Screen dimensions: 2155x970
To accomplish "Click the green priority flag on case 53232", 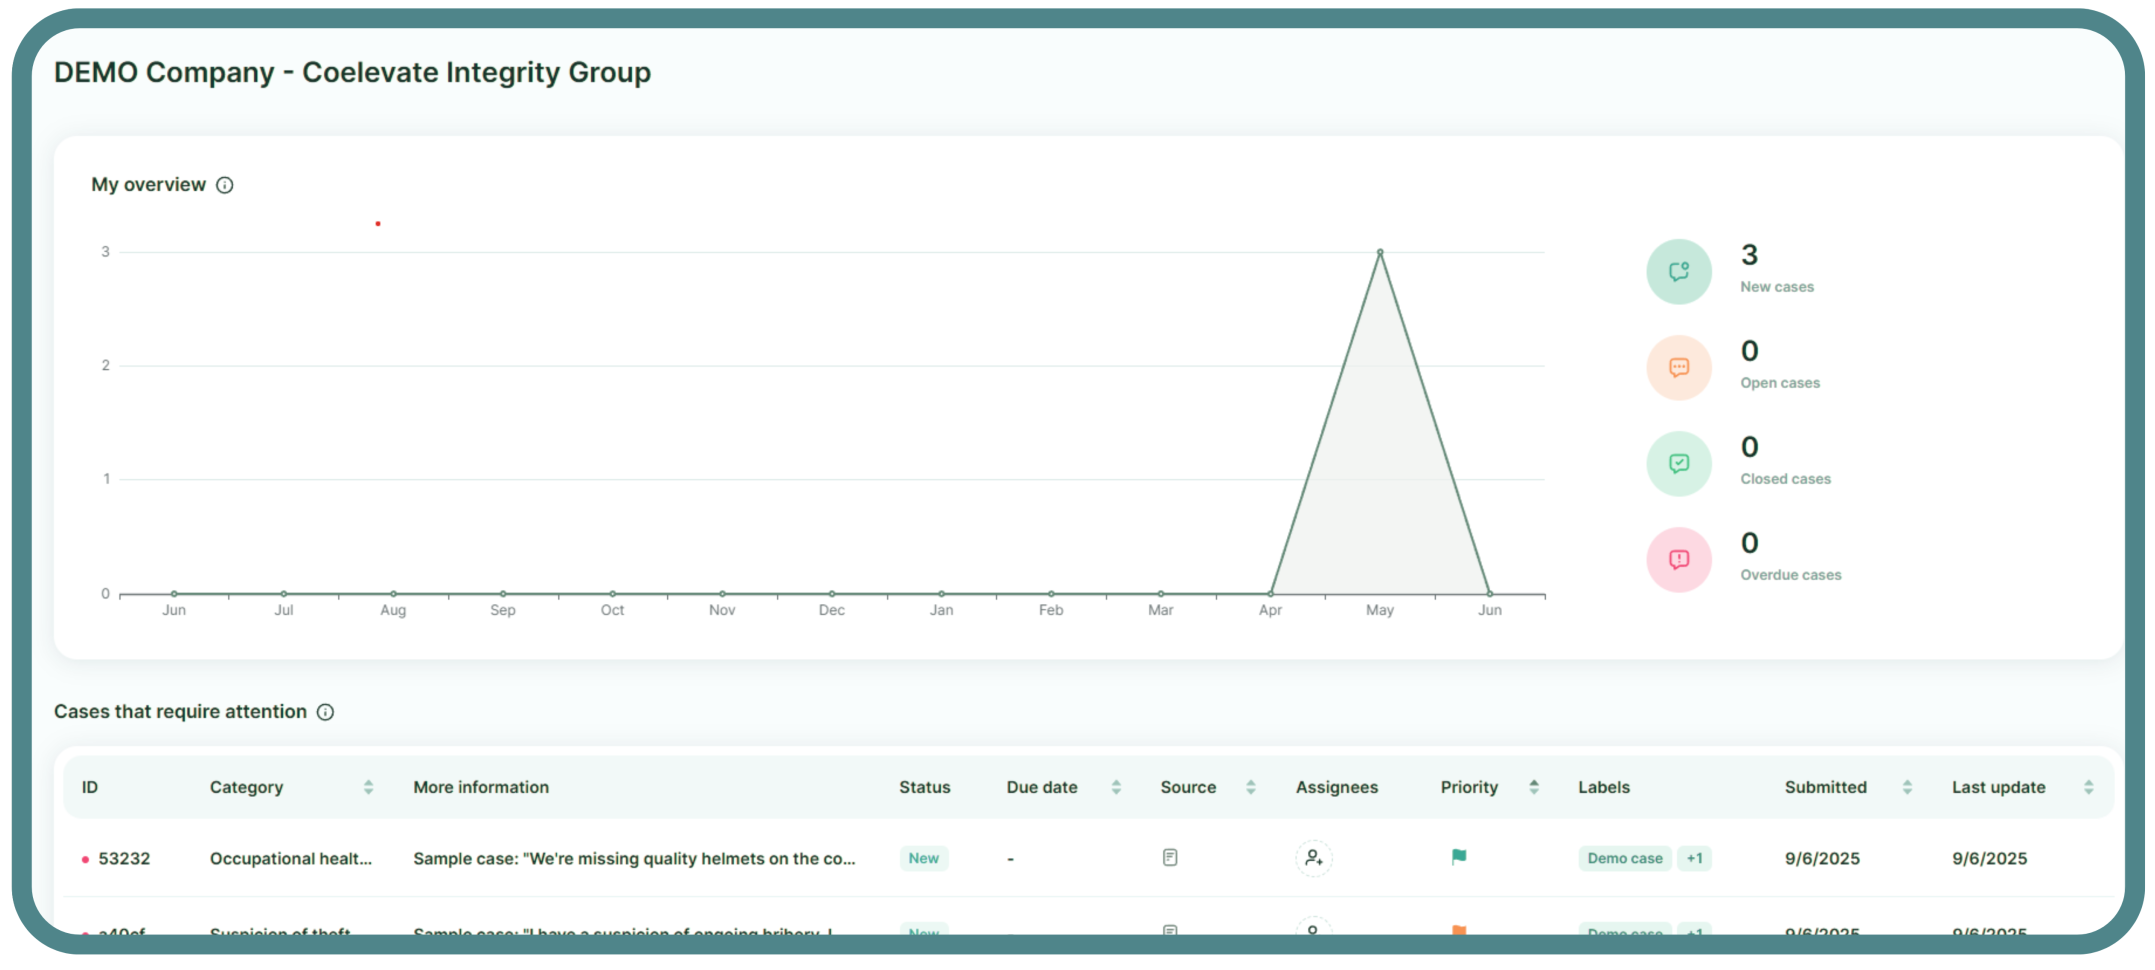I will tap(1459, 857).
